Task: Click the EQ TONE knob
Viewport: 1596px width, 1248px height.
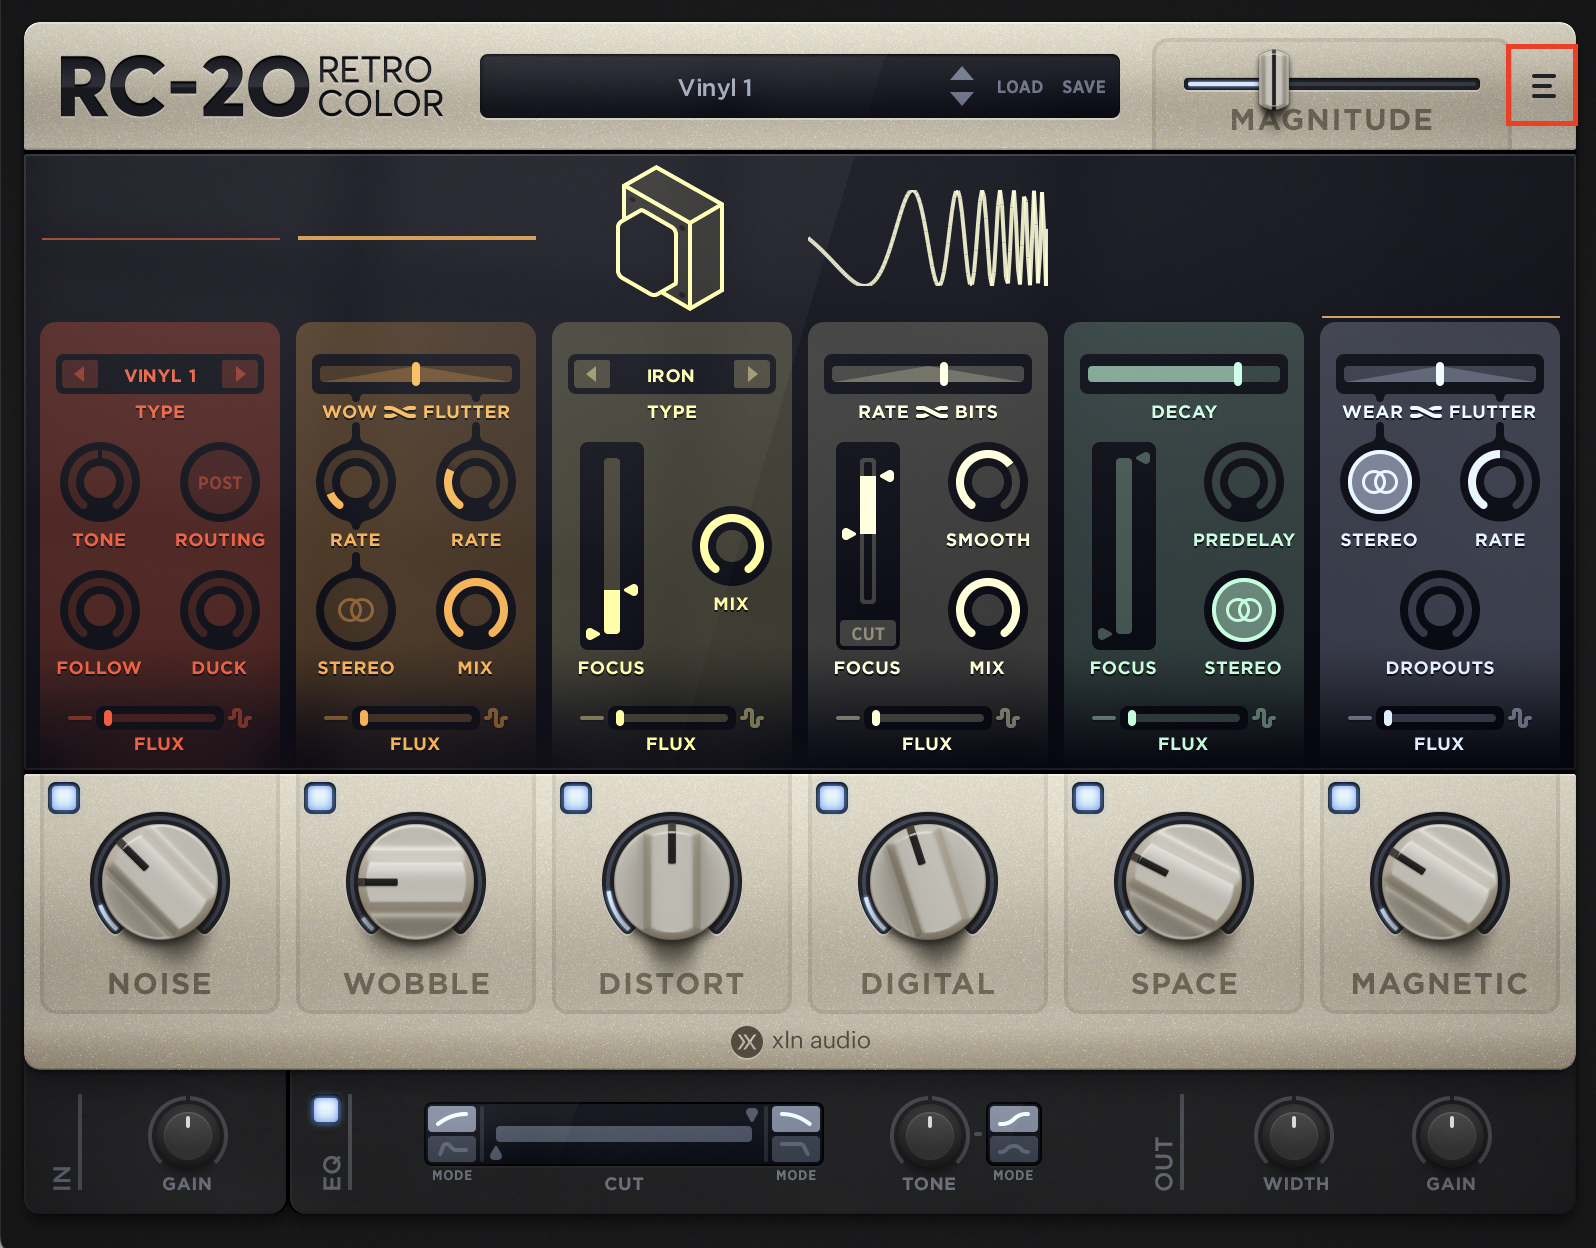Action: point(929,1135)
